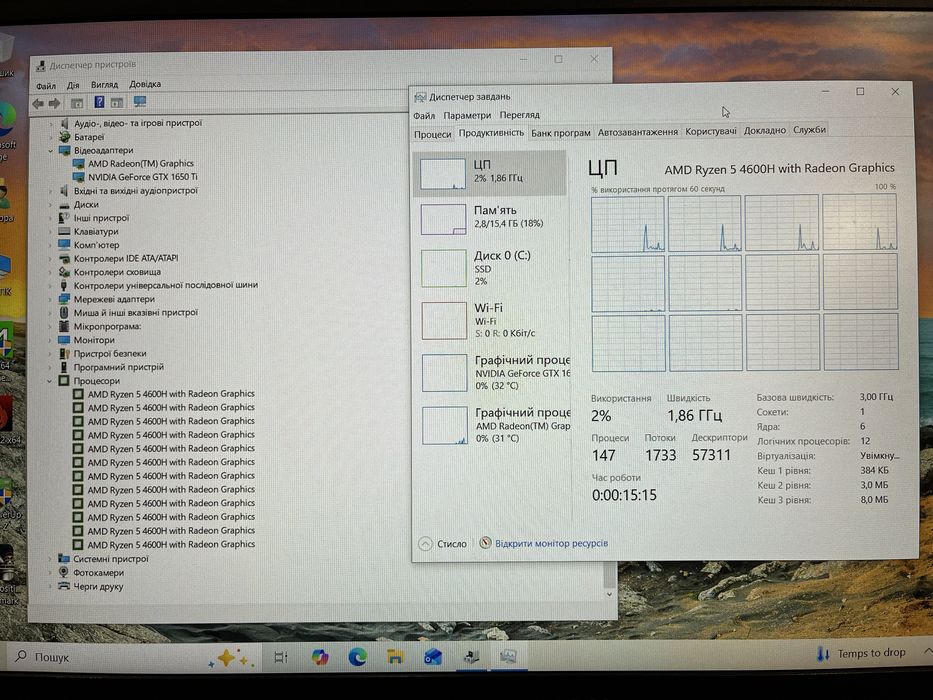Select the AMD Radeon(TM) Graphics adapter
This screenshot has height=700, width=933.
point(141,163)
